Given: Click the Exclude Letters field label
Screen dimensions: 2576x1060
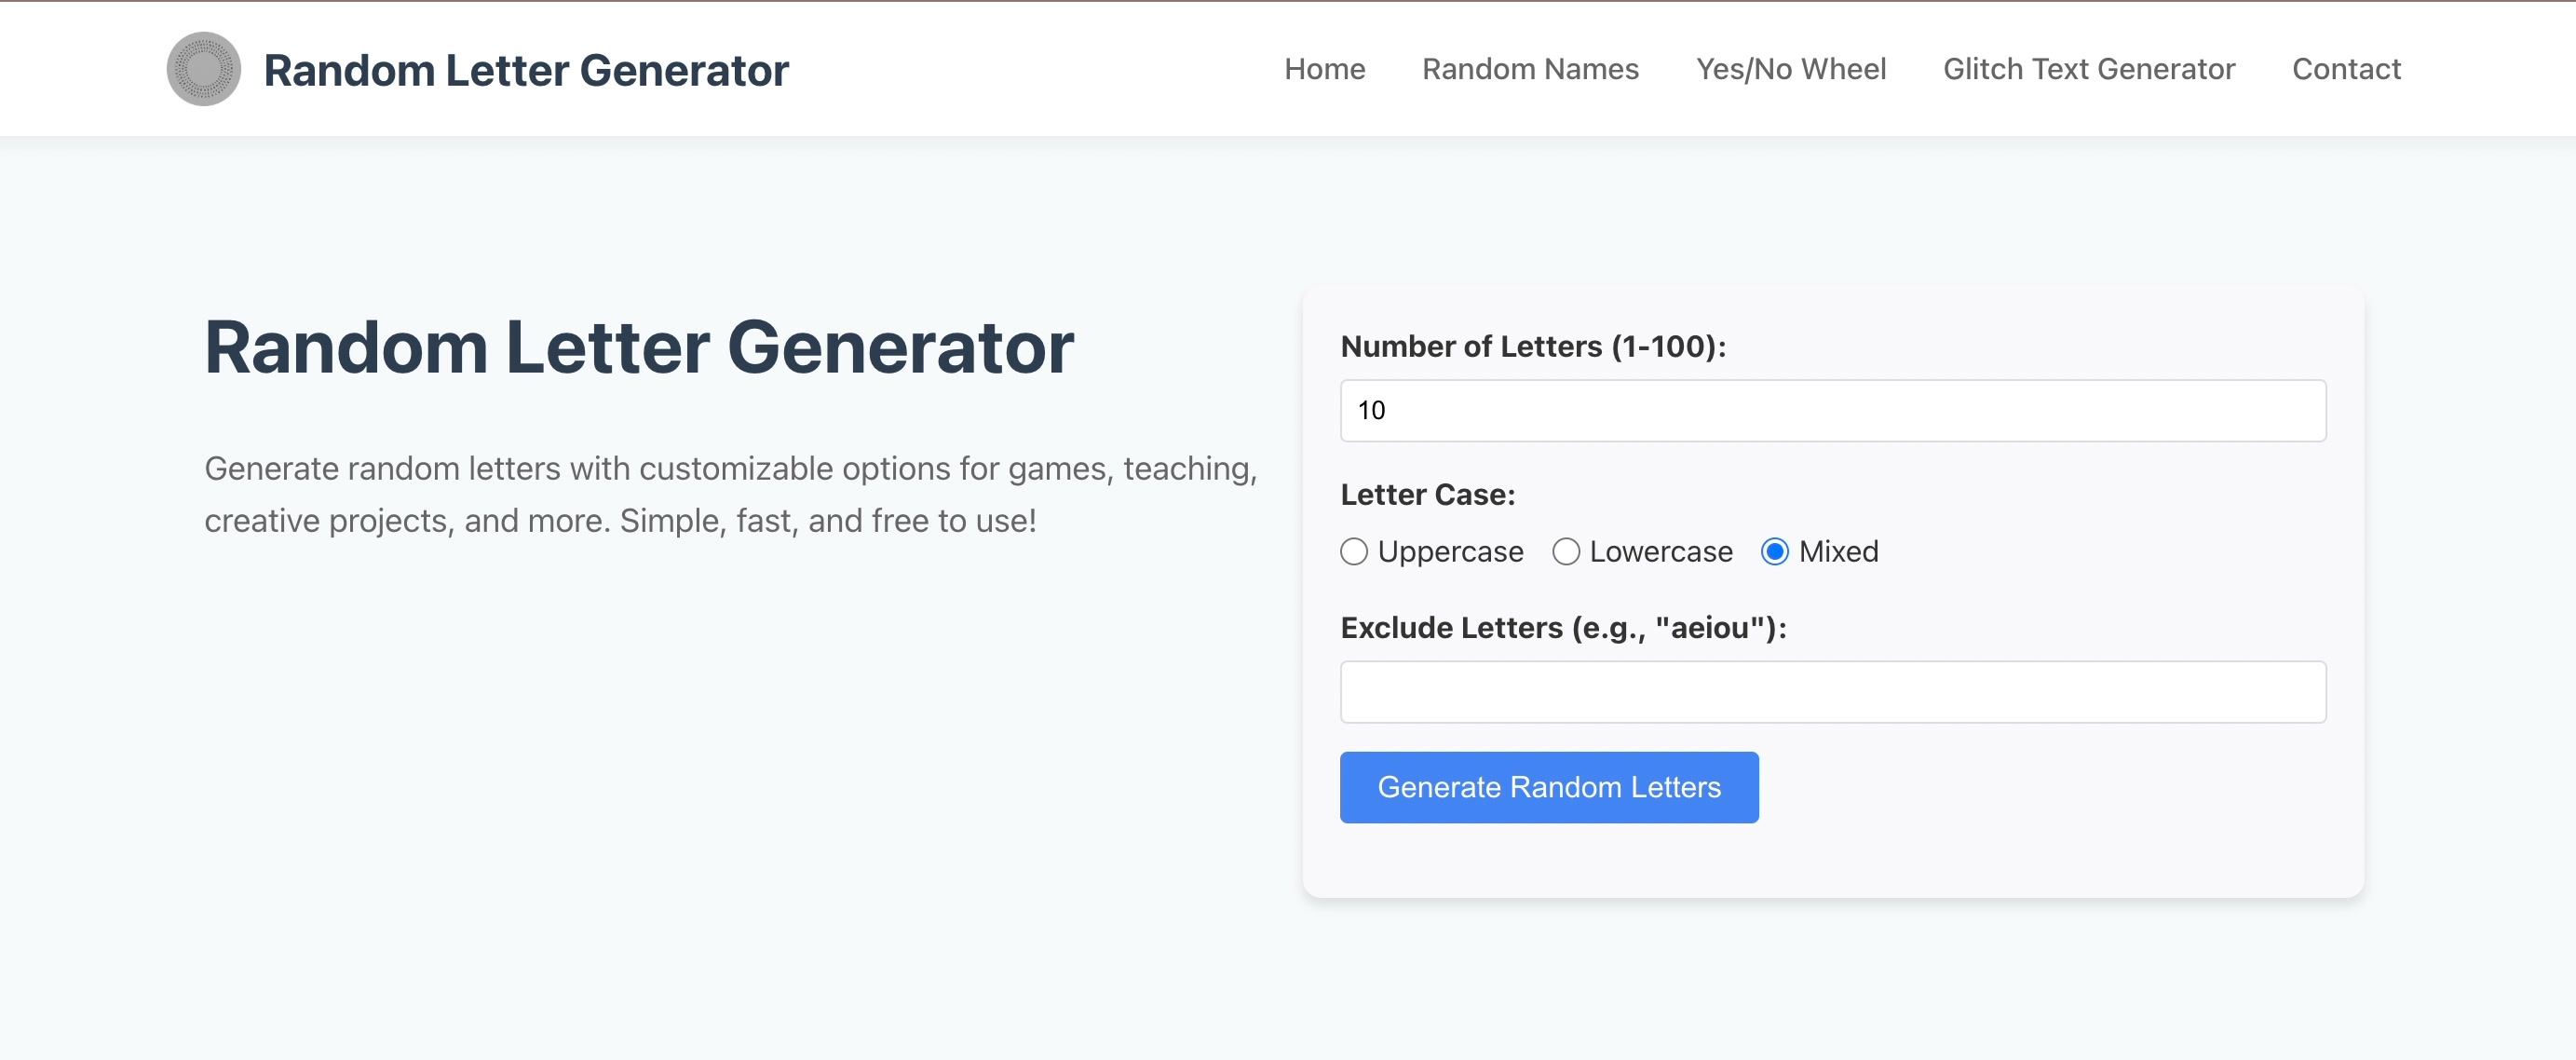Looking at the screenshot, I should (x=1562, y=628).
